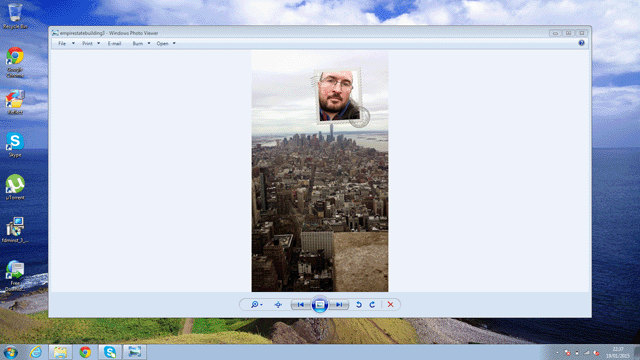Go to the previous photo

(x=300, y=304)
